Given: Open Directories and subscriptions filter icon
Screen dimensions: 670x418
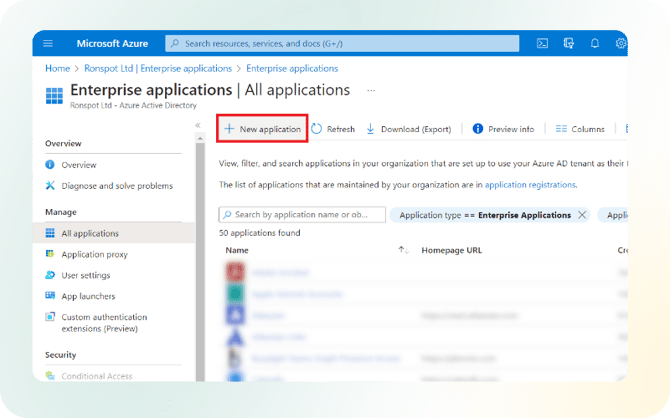Looking at the screenshot, I should pyautogui.click(x=568, y=43).
